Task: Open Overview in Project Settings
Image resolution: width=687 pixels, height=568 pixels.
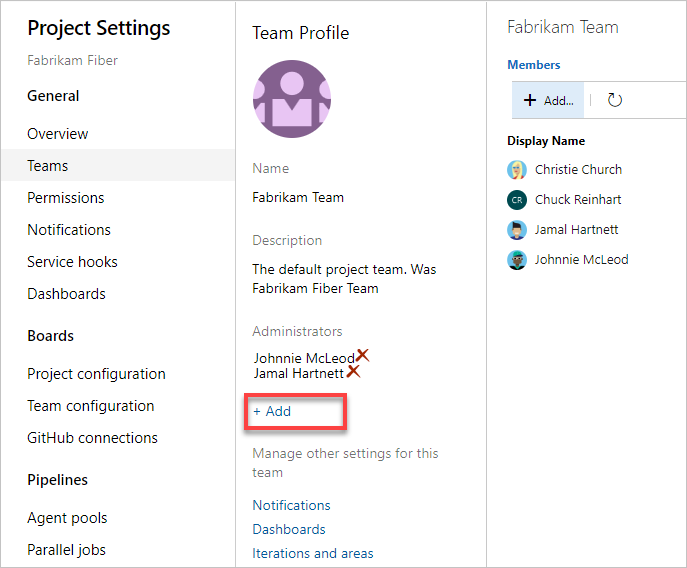Action: (x=58, y=134)
